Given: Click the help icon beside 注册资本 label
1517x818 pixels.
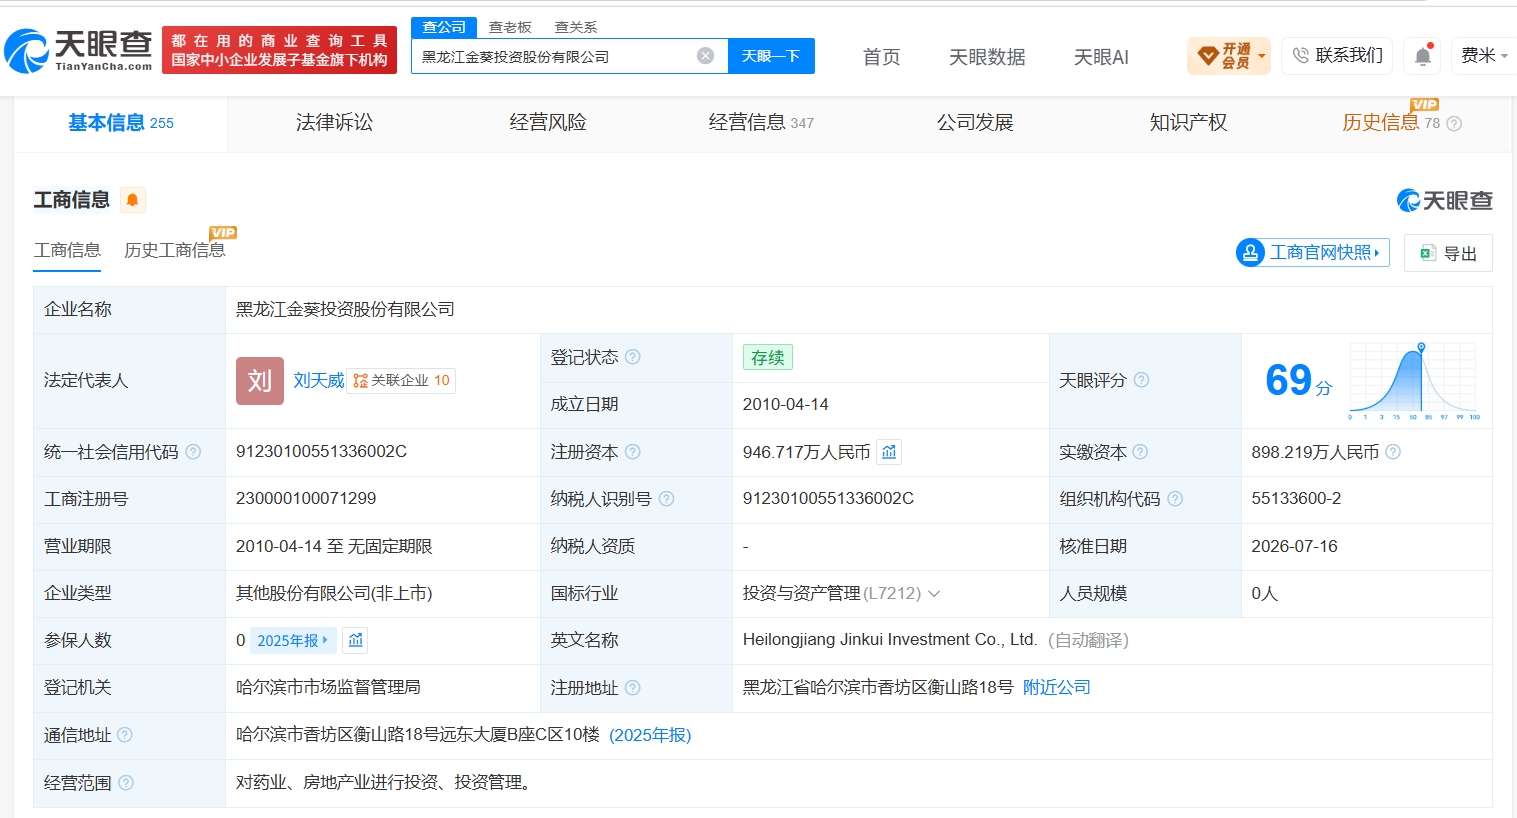Looking at the screenshot, I should [633, 452].
